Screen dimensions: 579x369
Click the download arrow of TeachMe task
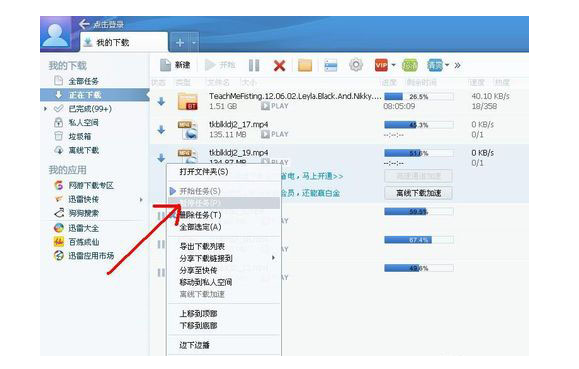(161, 101)
